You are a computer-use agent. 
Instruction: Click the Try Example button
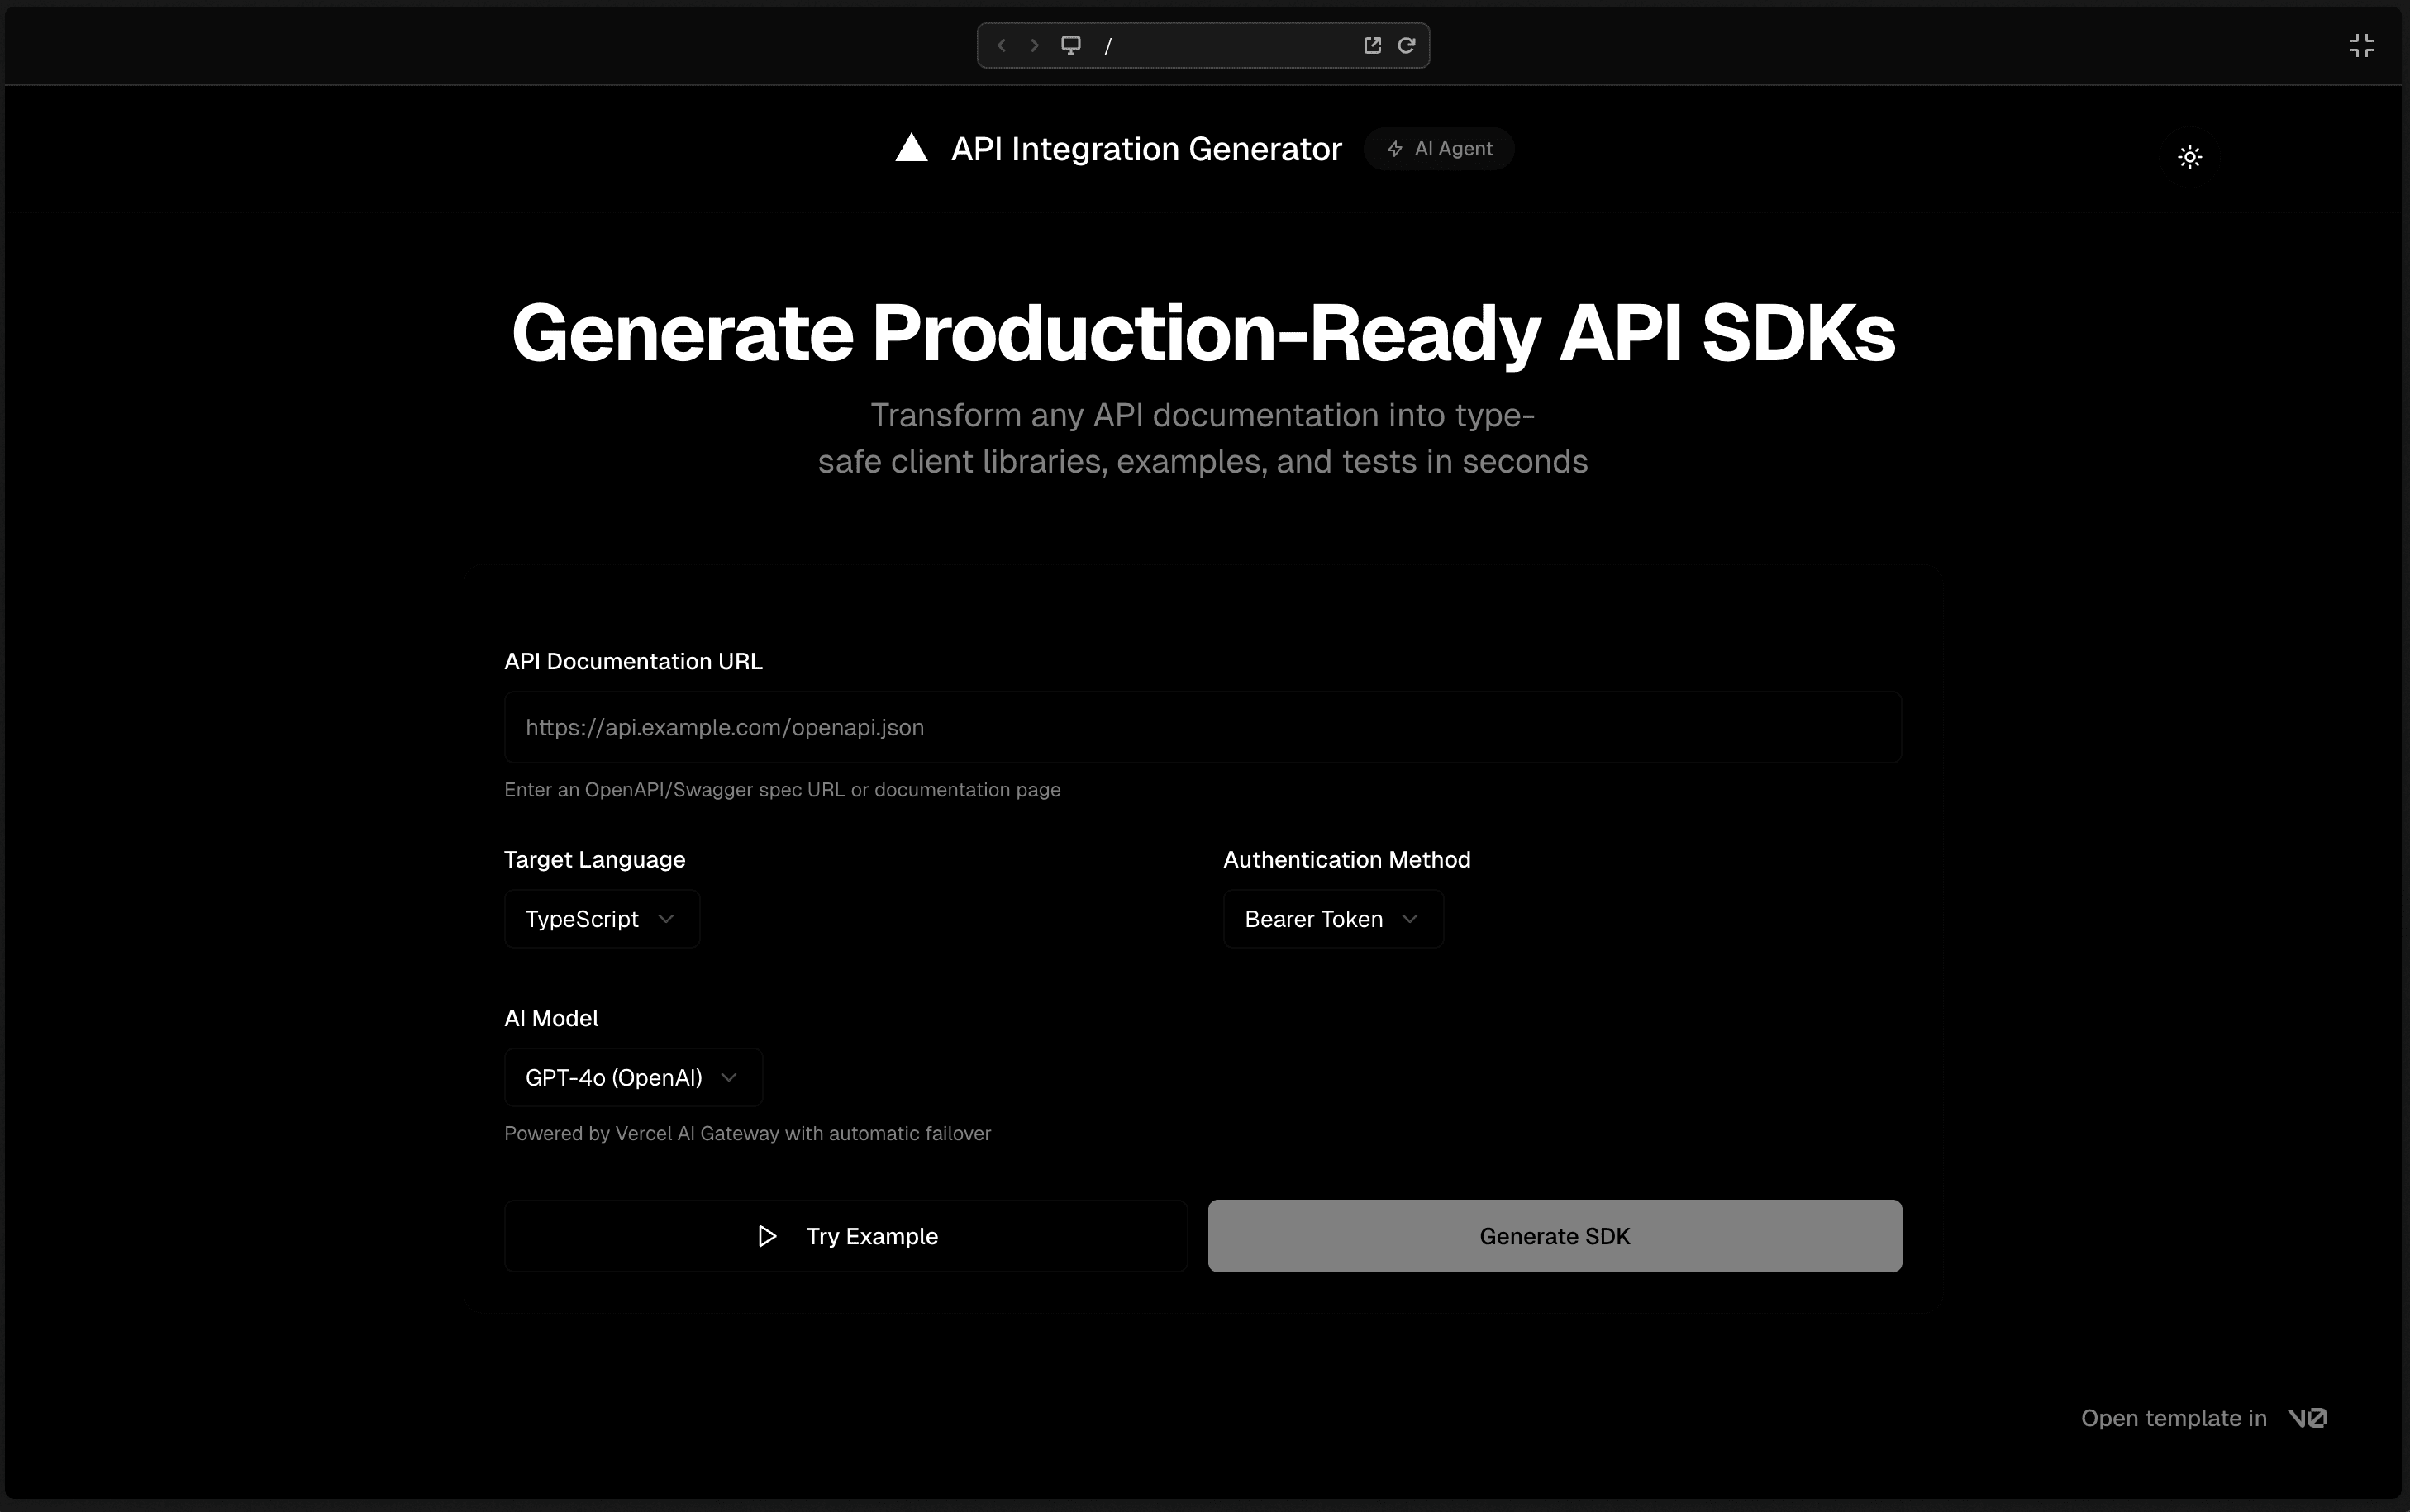843,1236
